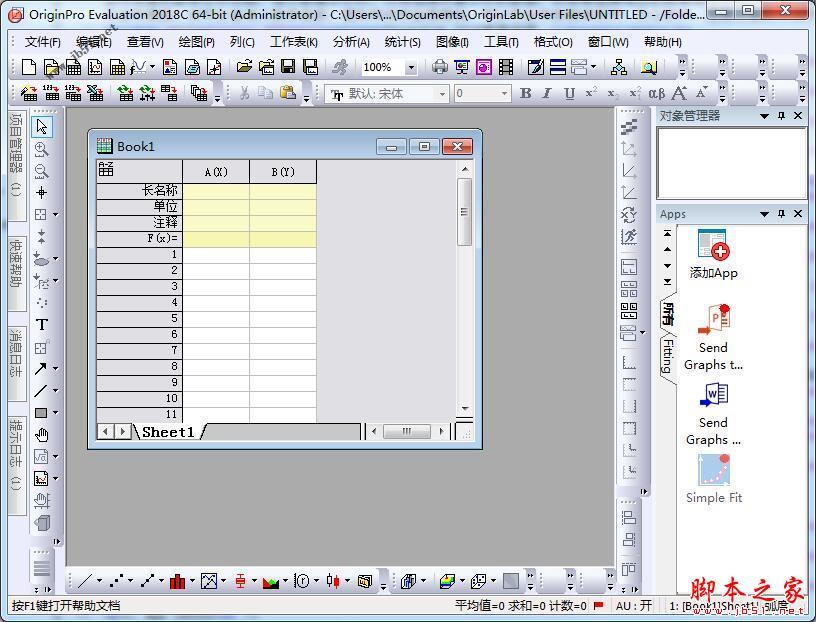This screenshot has width=816, height=622.
Task: Select column B(Y) header
Action: click(283, 172)
